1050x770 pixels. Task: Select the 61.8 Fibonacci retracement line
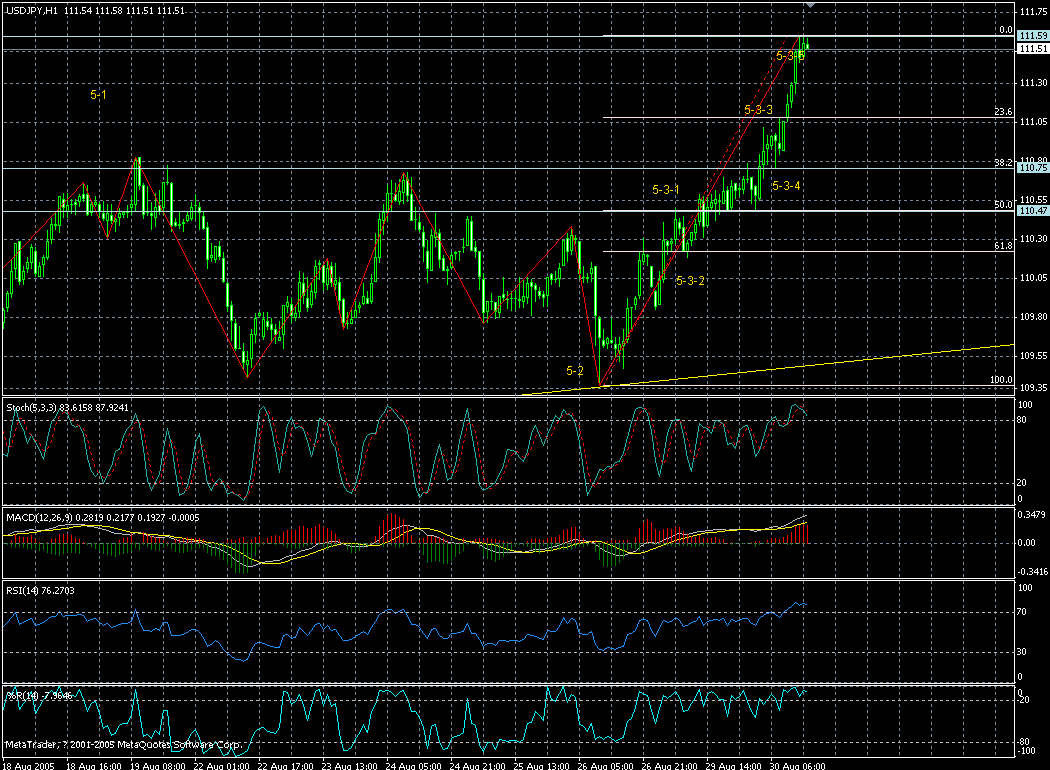(800, 252)
